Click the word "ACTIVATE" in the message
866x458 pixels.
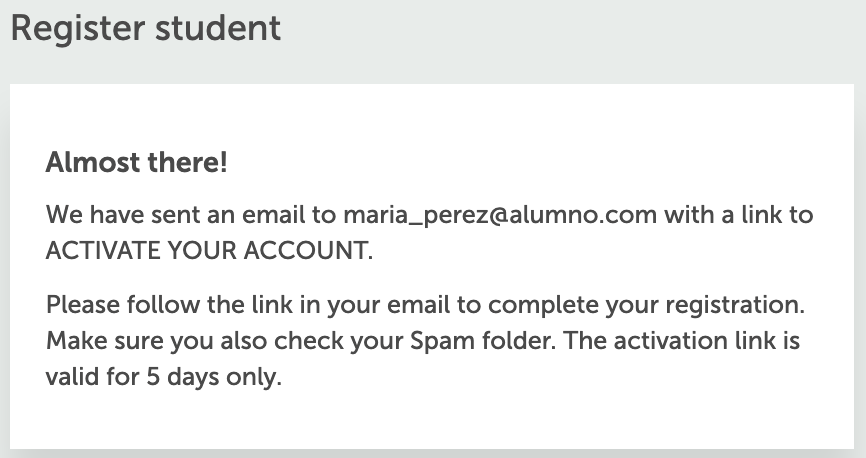98,251
